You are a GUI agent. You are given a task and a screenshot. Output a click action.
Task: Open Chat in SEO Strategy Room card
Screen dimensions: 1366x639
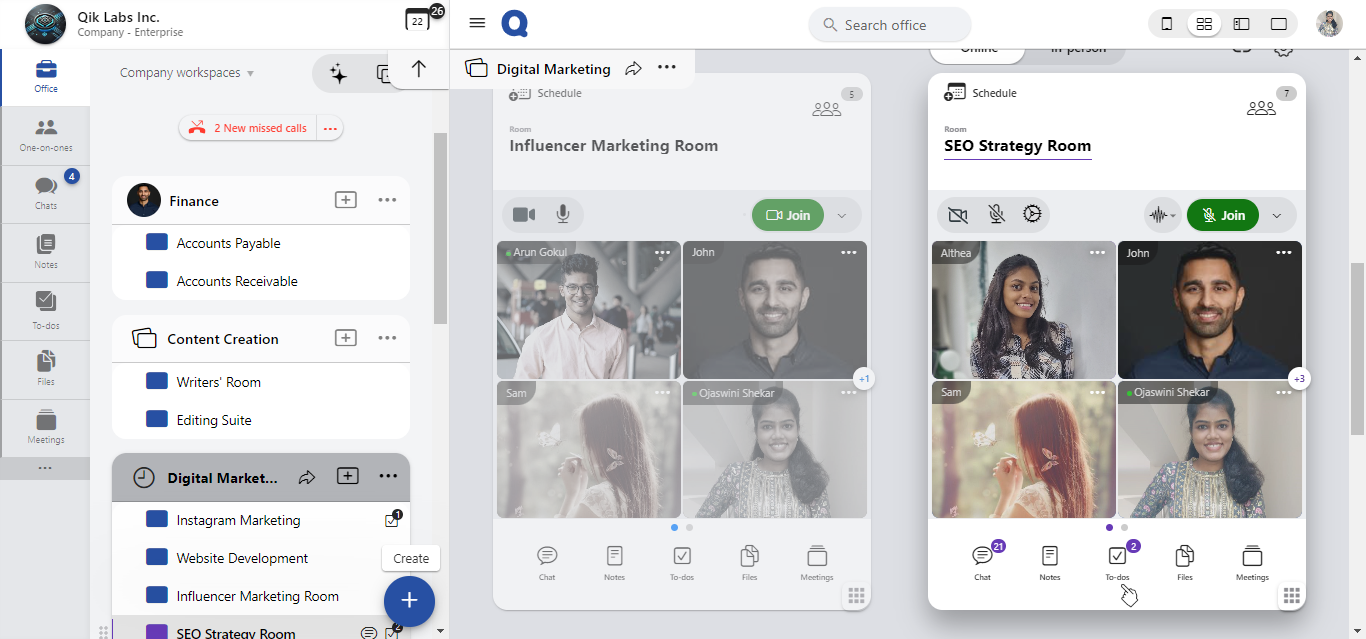[982, 562]
